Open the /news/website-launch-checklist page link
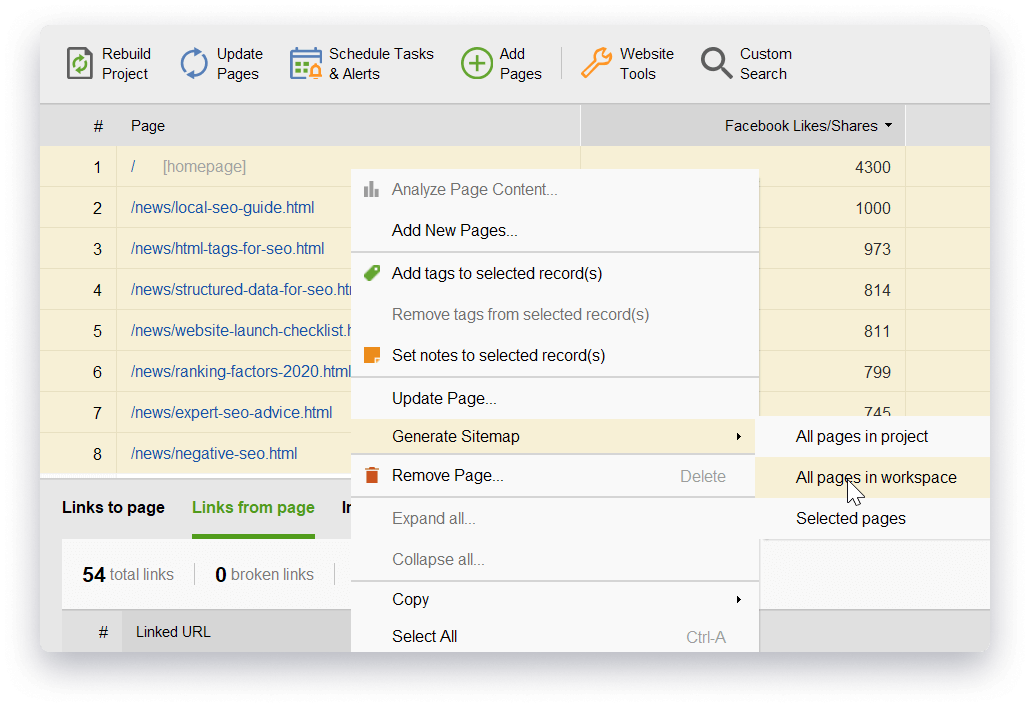This screenshot has height=707, width=1030. coord(240,331)
